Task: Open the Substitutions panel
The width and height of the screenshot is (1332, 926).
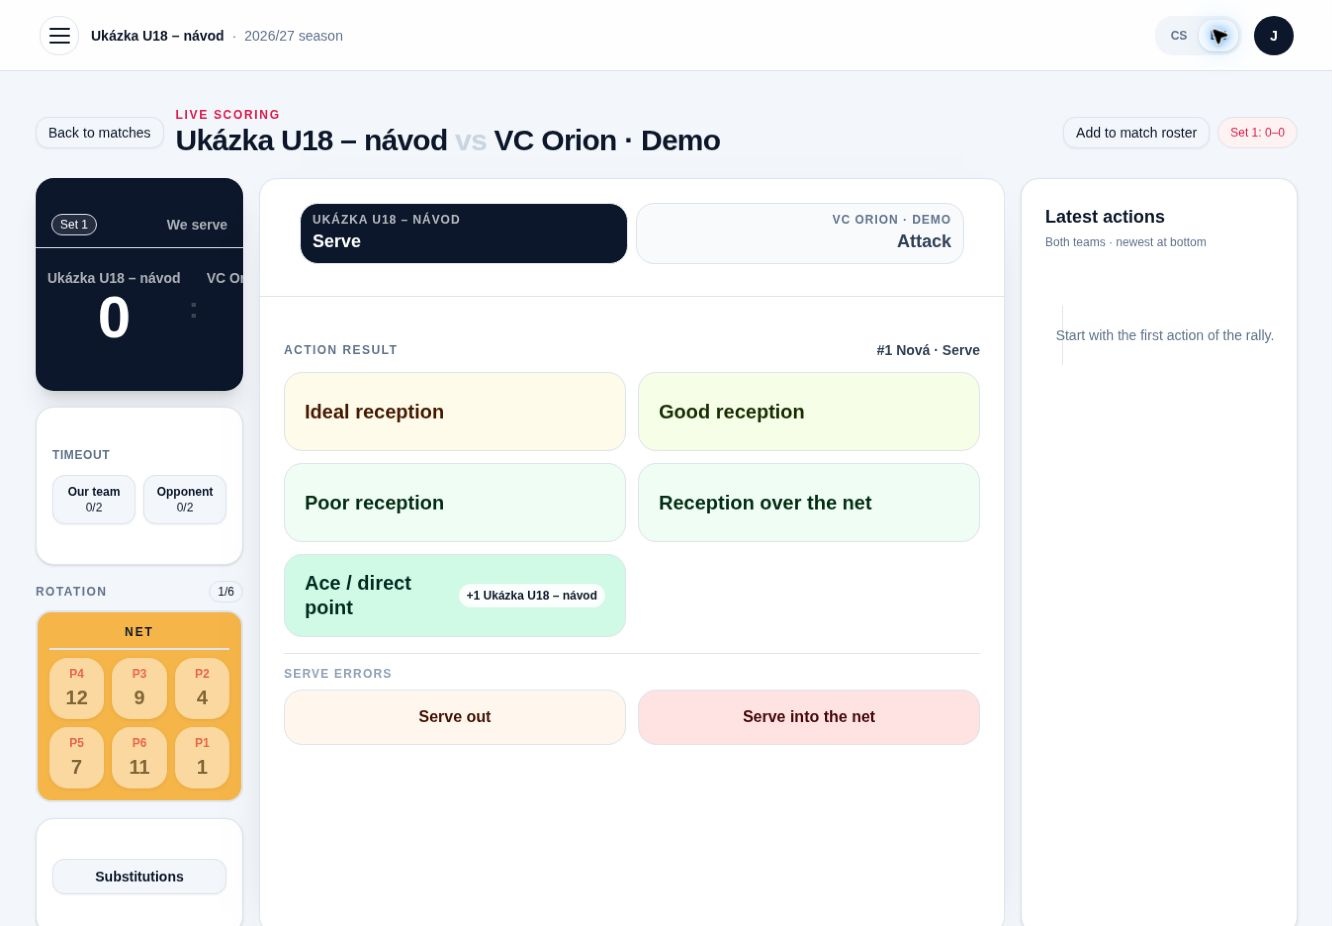Action: point(139,877)
